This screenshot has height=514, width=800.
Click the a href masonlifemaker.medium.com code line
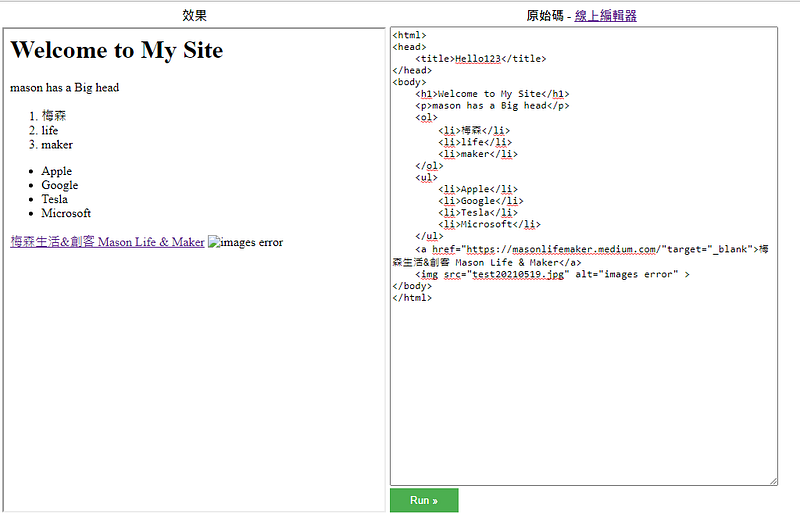(x=581, y=256)
